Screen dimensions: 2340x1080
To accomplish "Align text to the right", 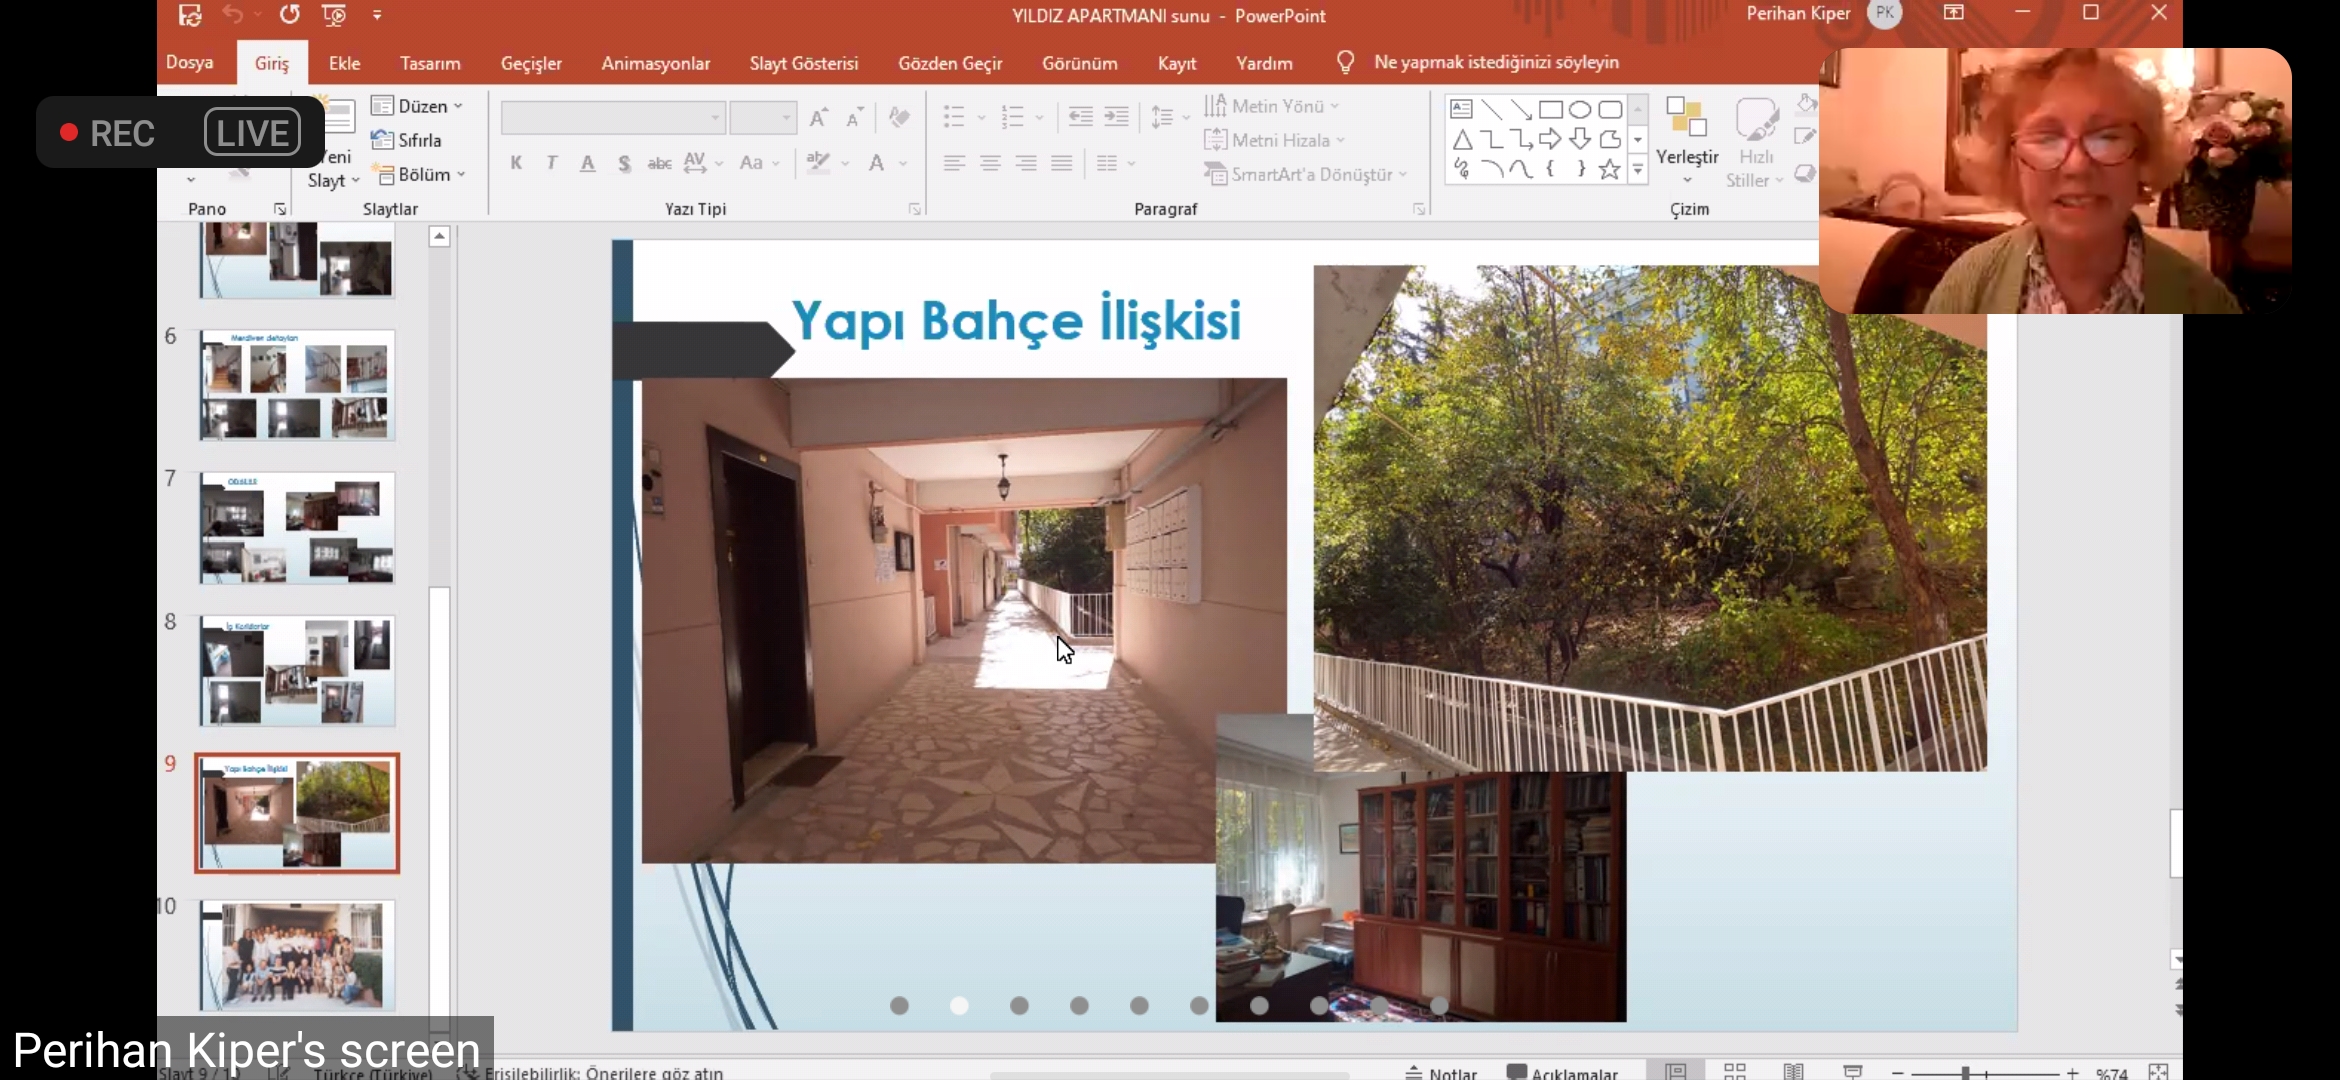I will pos(1026,163).
